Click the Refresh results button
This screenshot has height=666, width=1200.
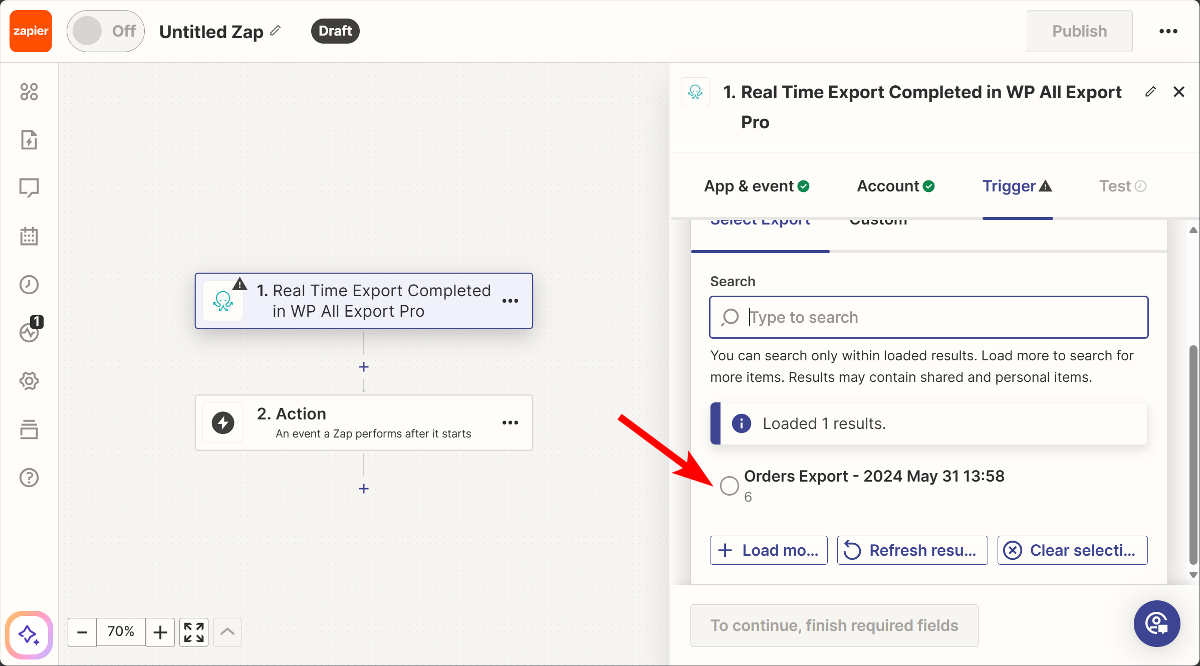pyautogui.click(x=912, y=550)
